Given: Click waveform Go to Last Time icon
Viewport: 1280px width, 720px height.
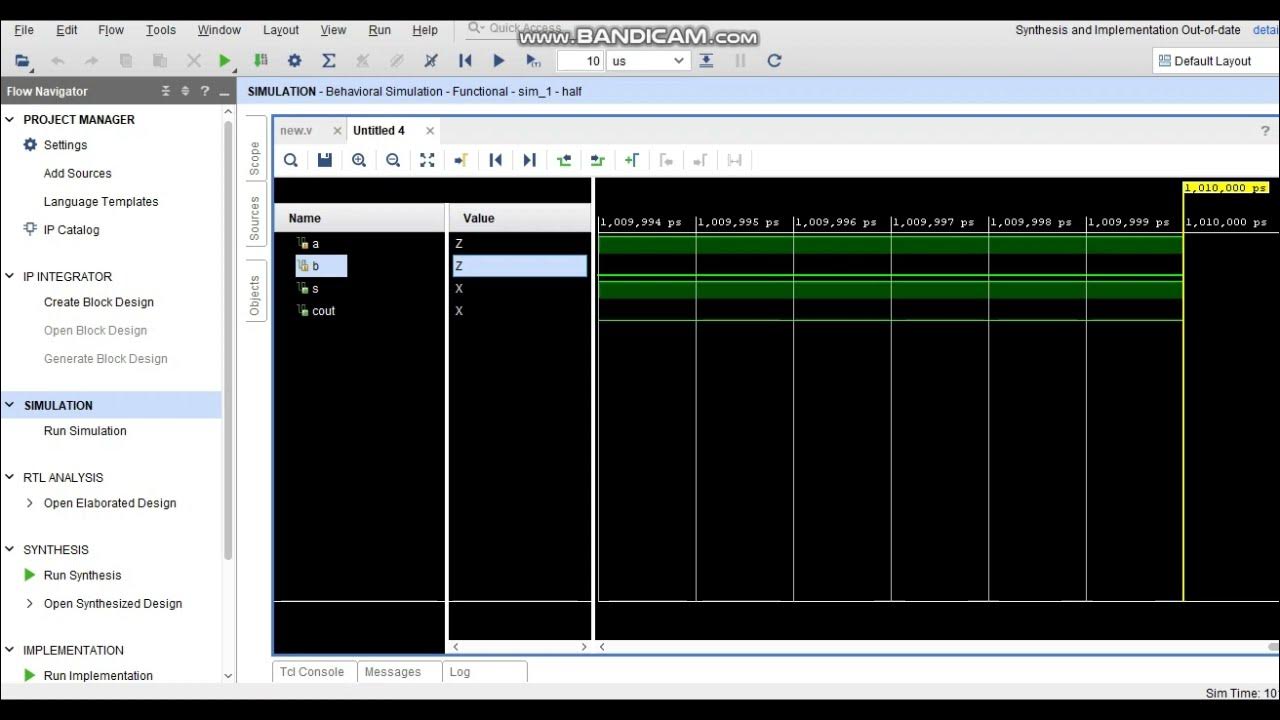Looking at the screenshot, I should (x=530, y=160).
